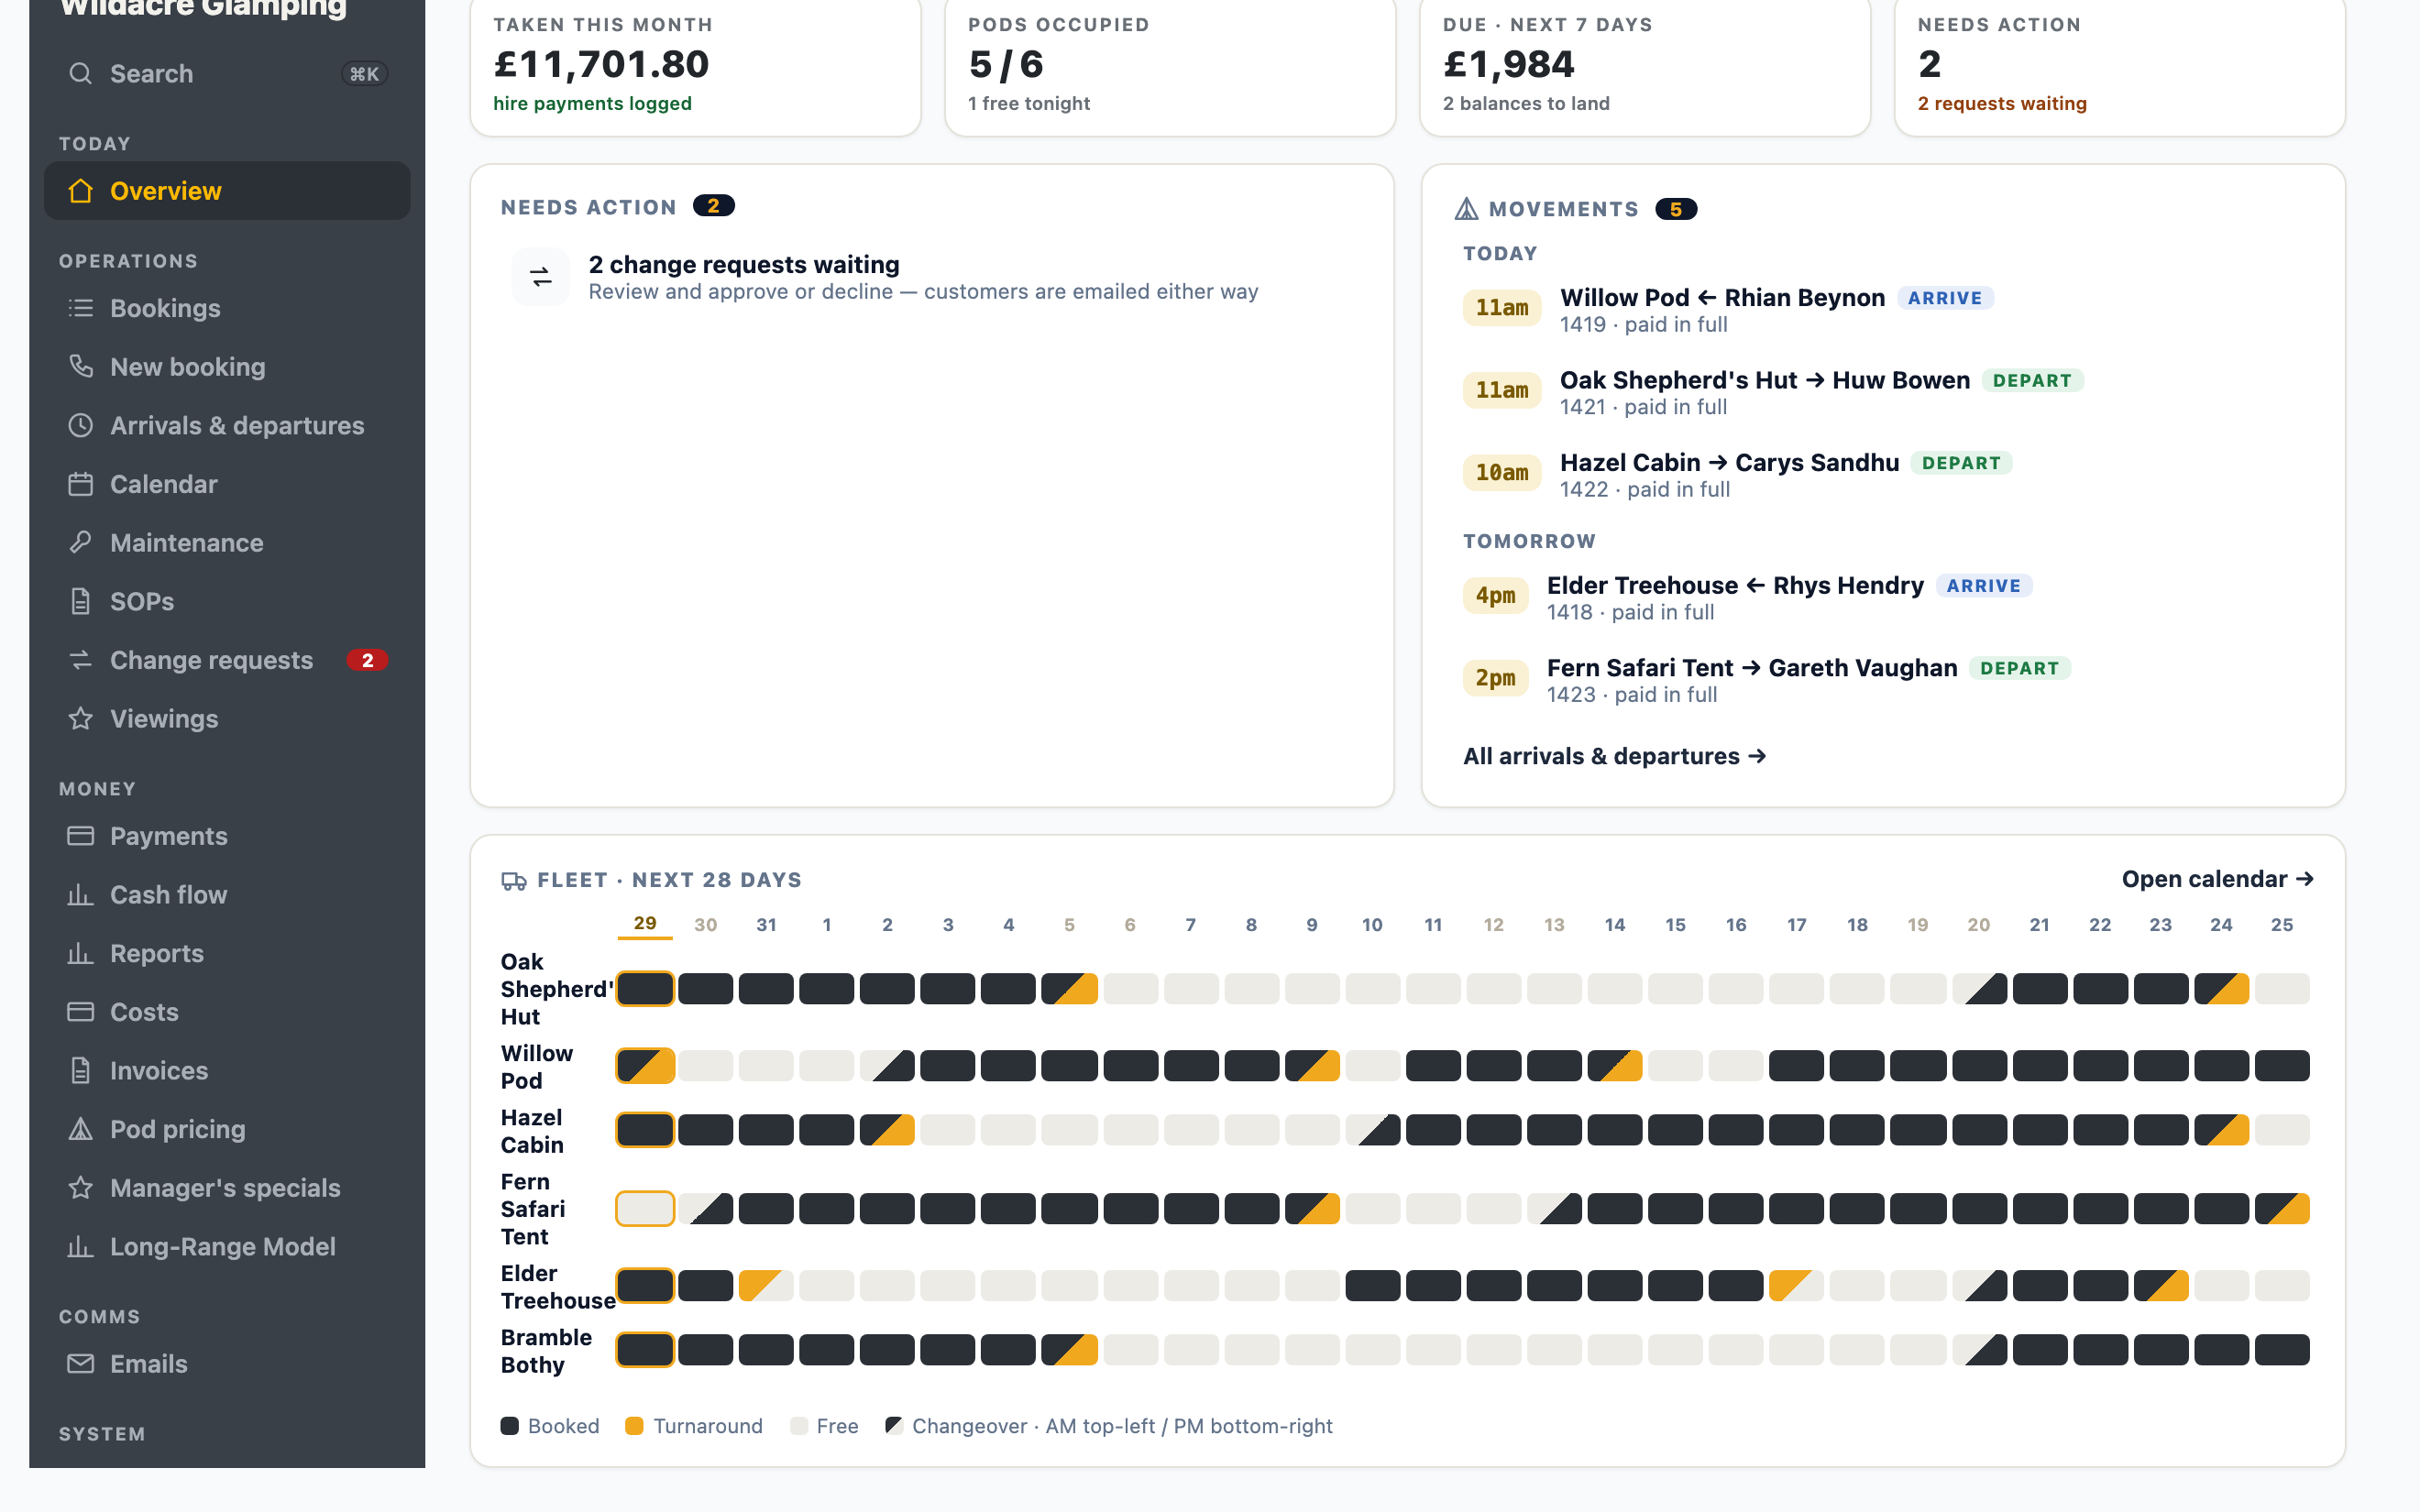Click the New booking phone icon
Viewport: 2420px width, 1512px height.
pos(81,367)
